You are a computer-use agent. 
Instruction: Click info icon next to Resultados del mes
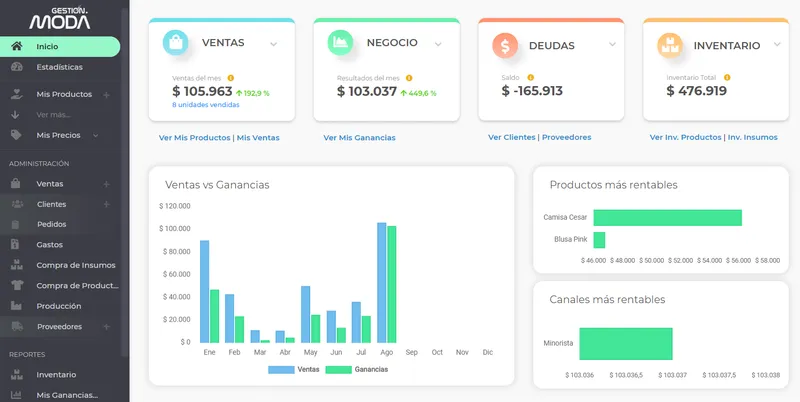[x=409, y=78]
